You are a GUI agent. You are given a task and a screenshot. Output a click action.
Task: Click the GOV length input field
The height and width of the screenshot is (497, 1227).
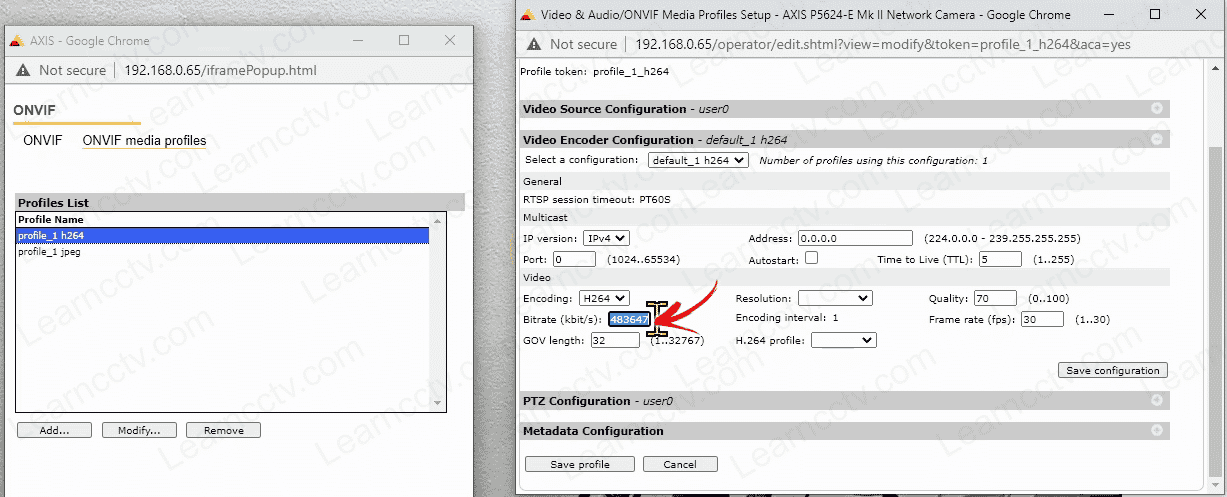(615, 340)
